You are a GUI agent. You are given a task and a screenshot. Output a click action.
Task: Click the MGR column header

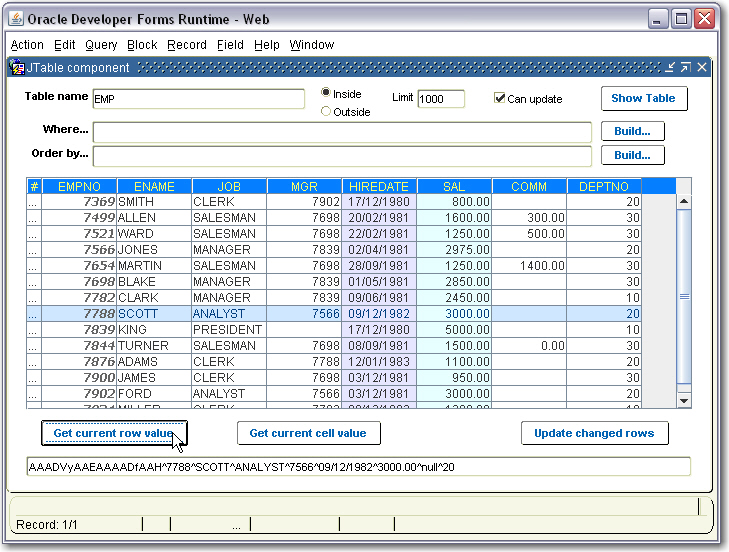(x=304, y=186)
